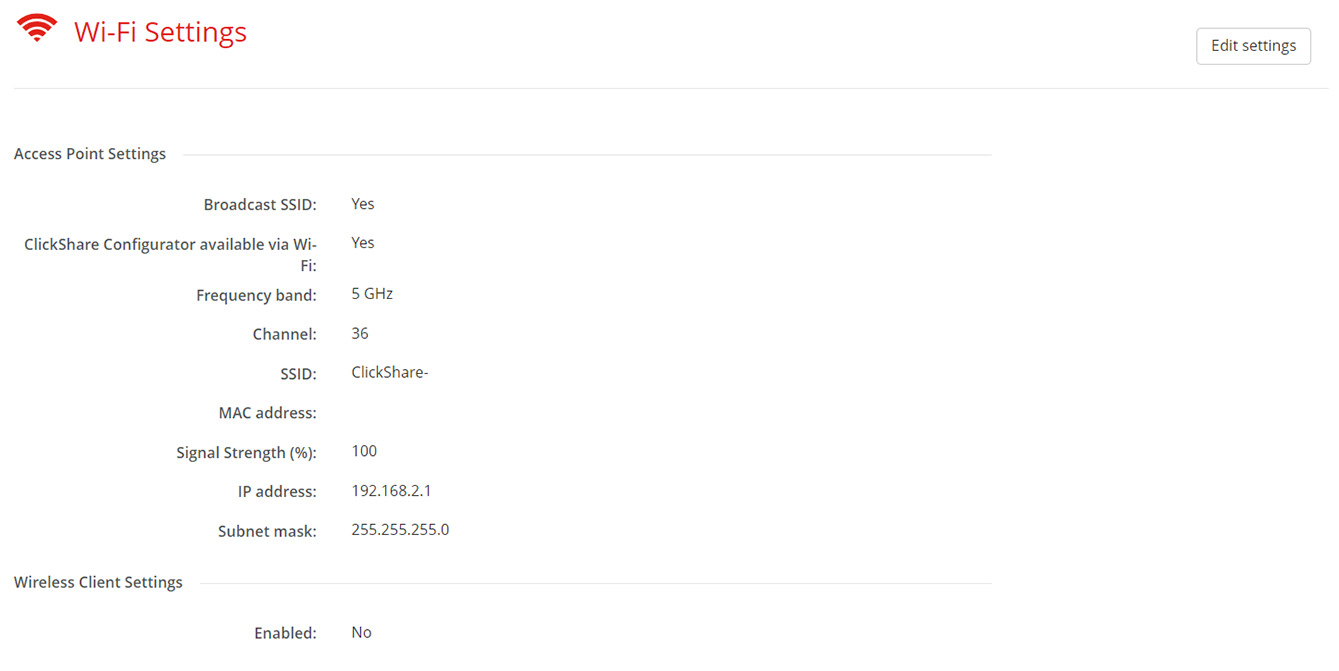Click the ClickShare Configurator available via Wi-Fi label
This screenshot has width=1339, height=671.
(x=170, y=255)
